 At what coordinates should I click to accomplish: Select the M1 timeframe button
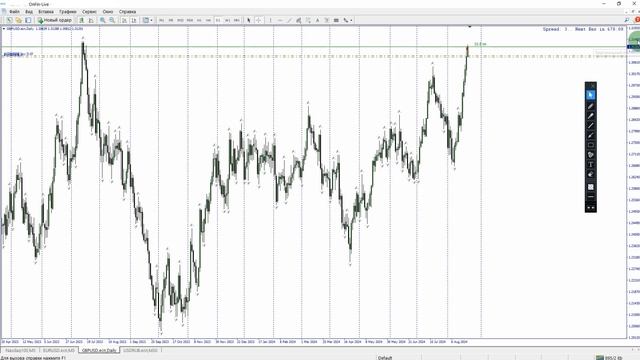(x=161, y=20)
